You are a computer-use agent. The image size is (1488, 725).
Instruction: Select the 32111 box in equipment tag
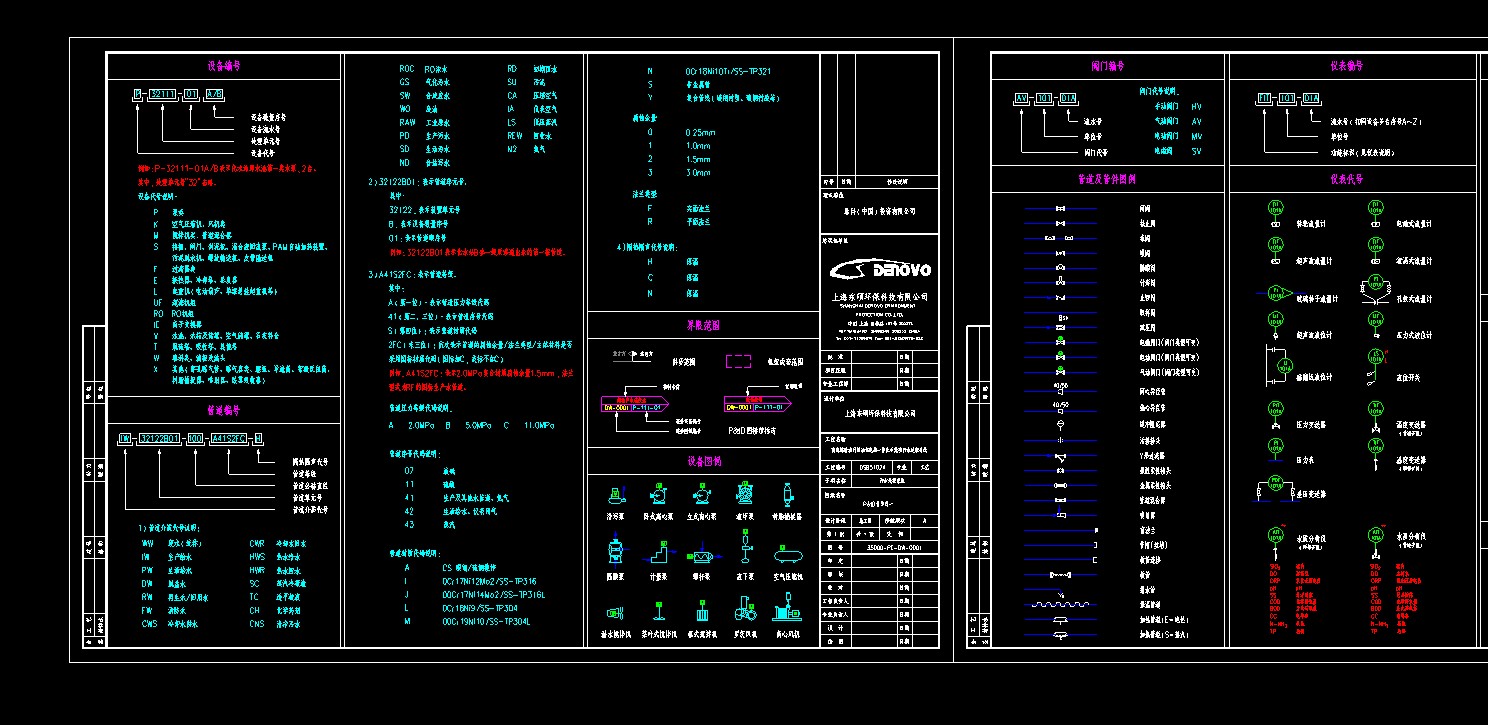point(163,94)
